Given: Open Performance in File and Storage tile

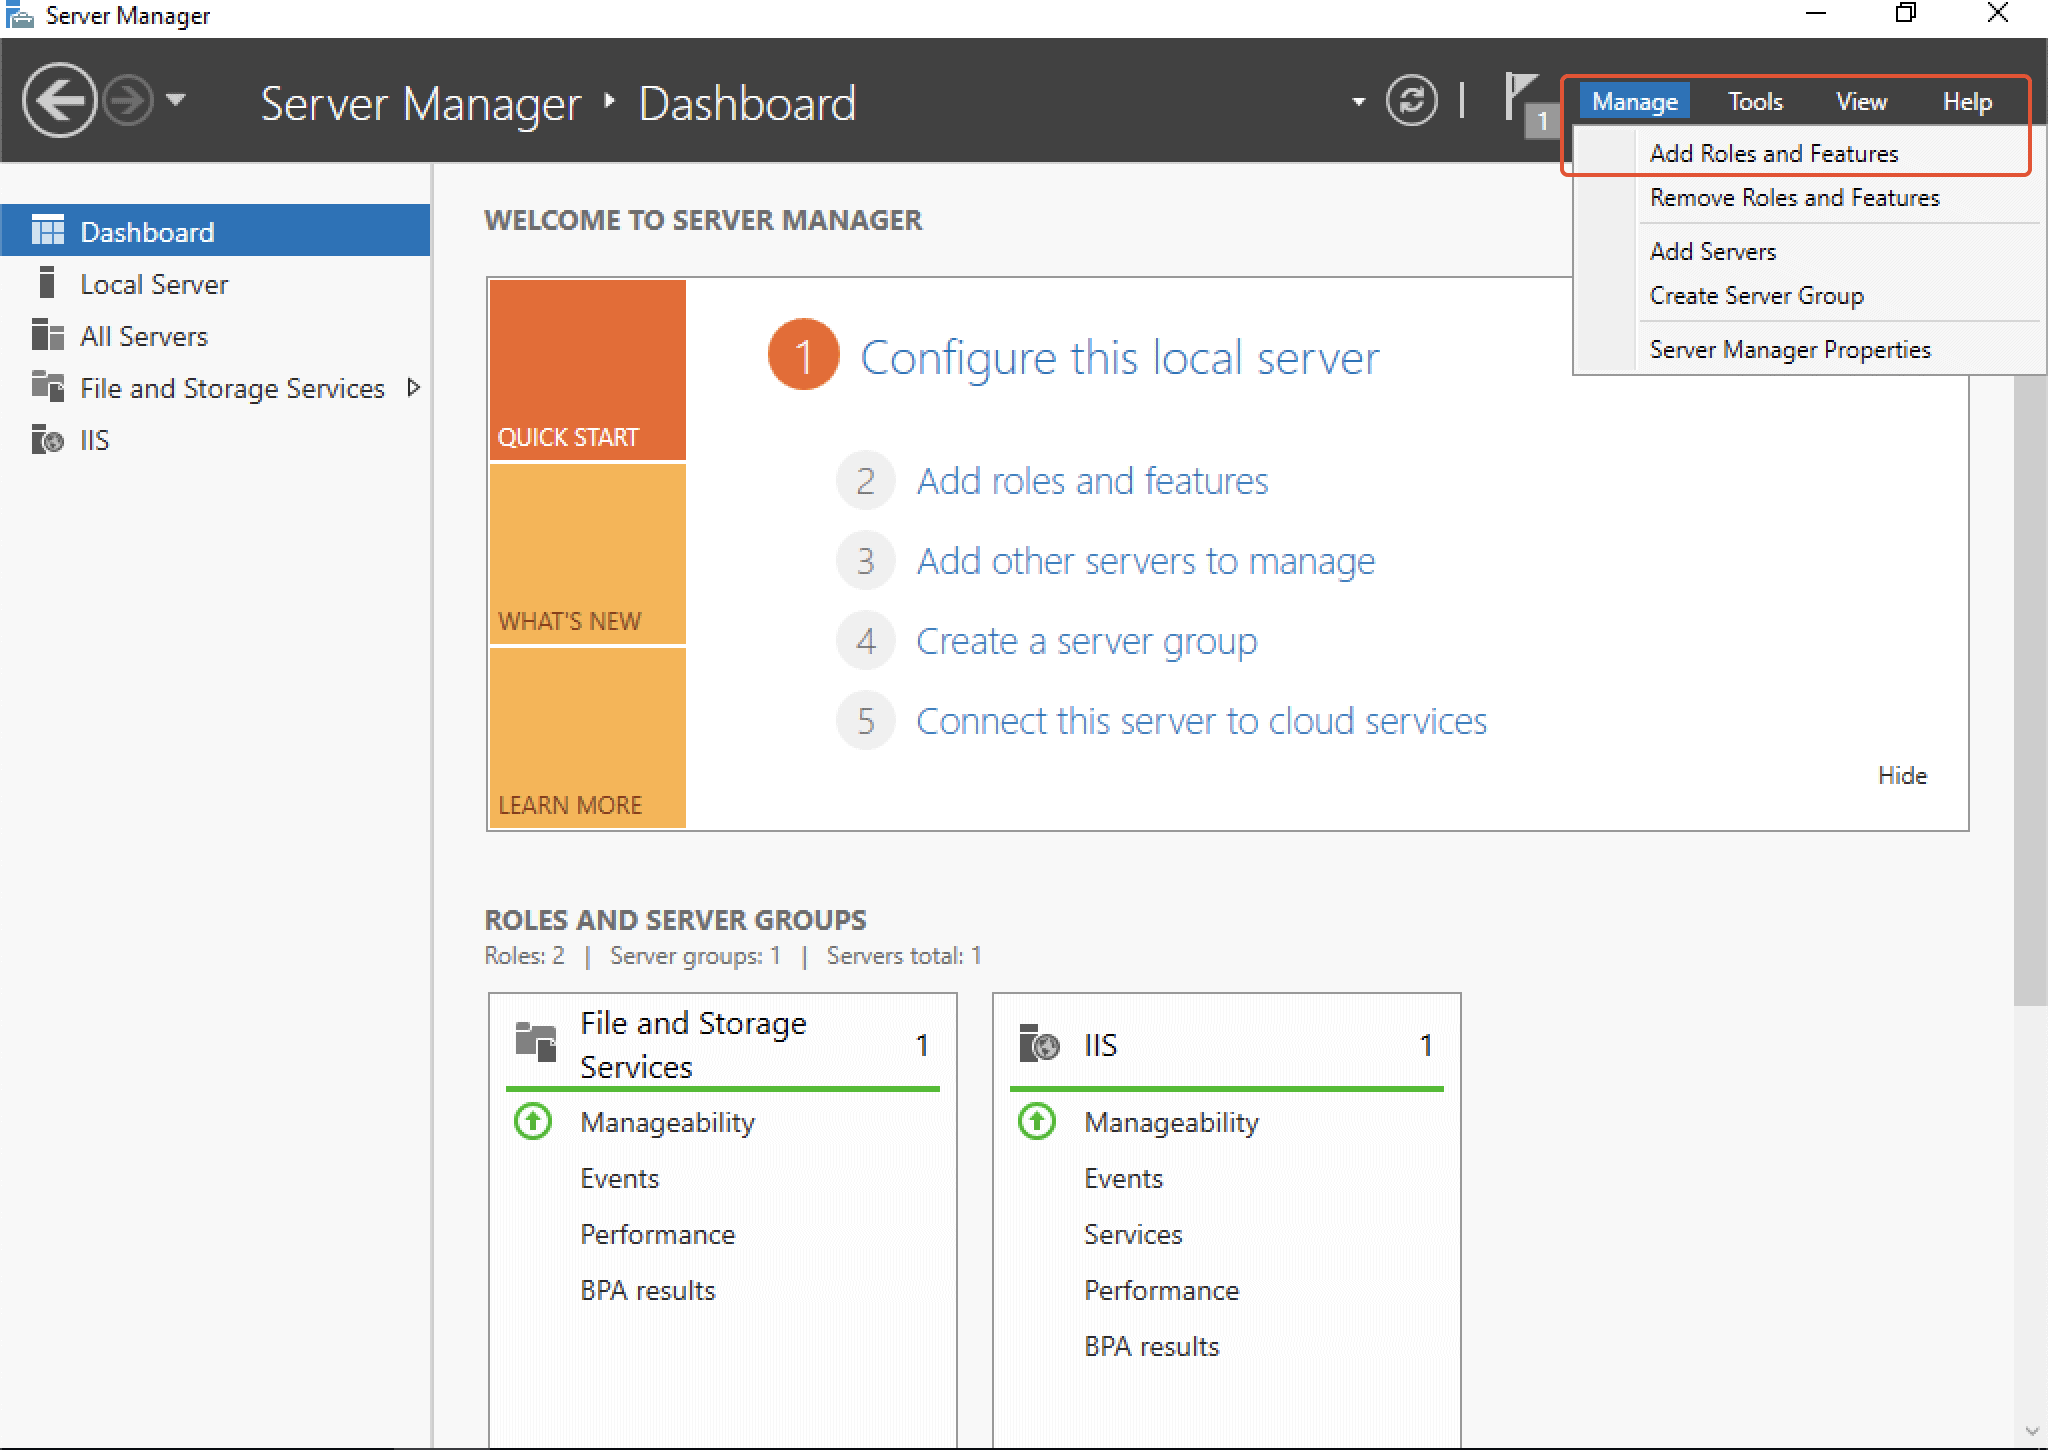Looking at the screenshot, I should click(657, 1234).
